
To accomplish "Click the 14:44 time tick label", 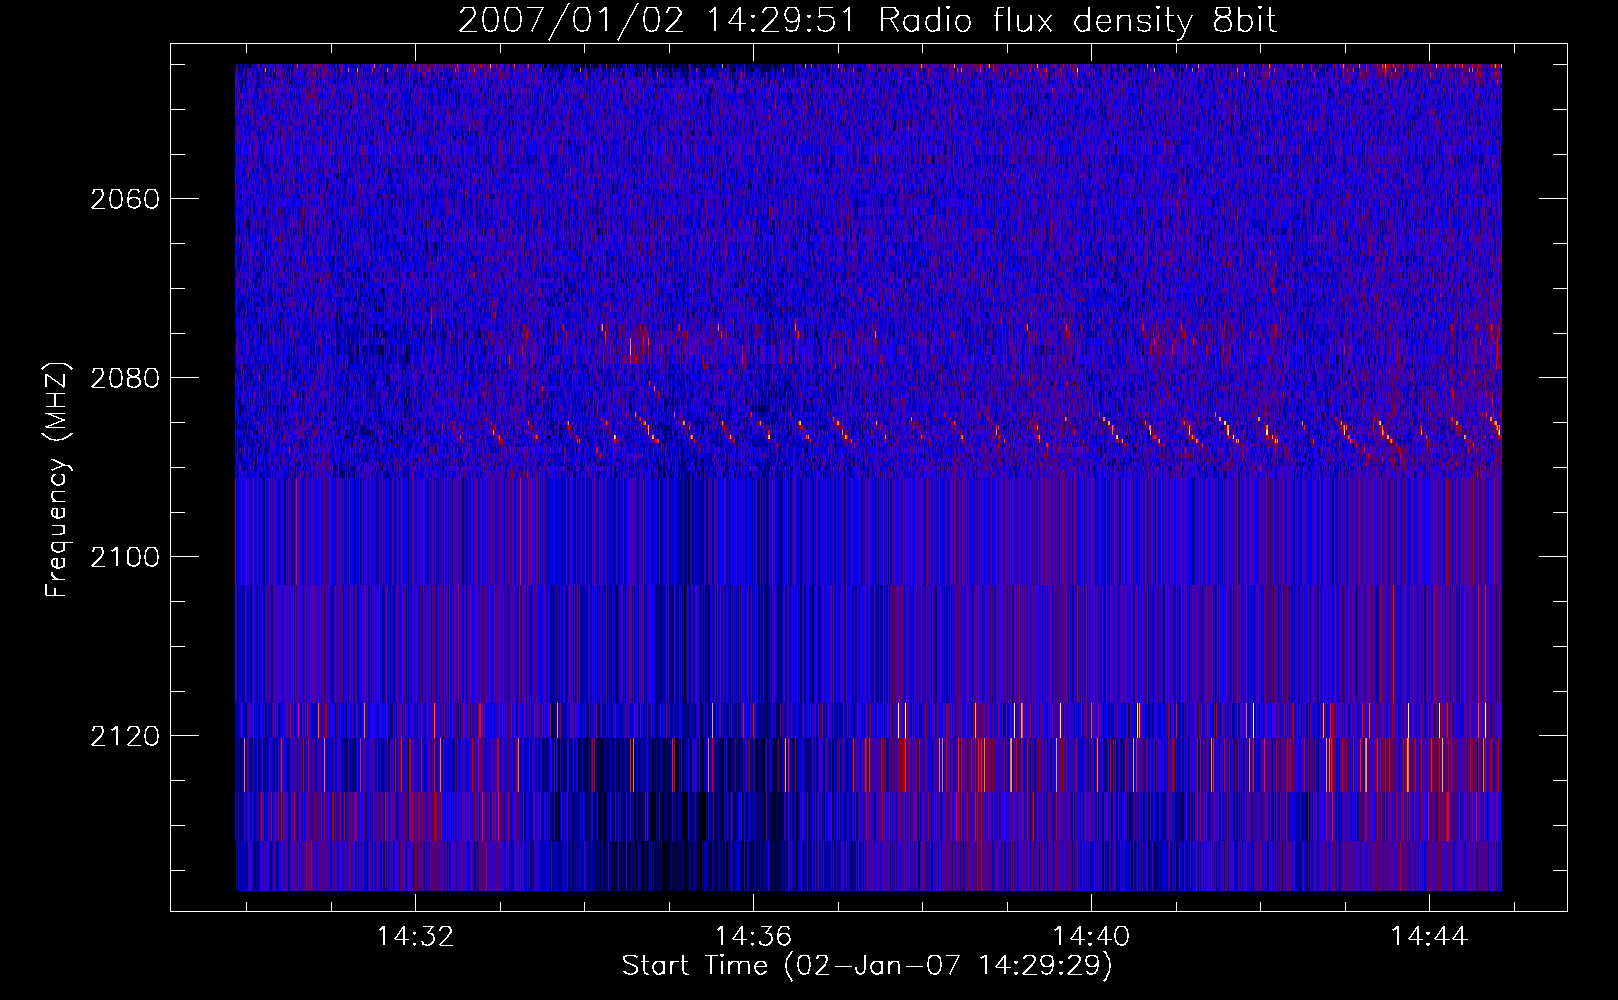I will point(1430,936).
